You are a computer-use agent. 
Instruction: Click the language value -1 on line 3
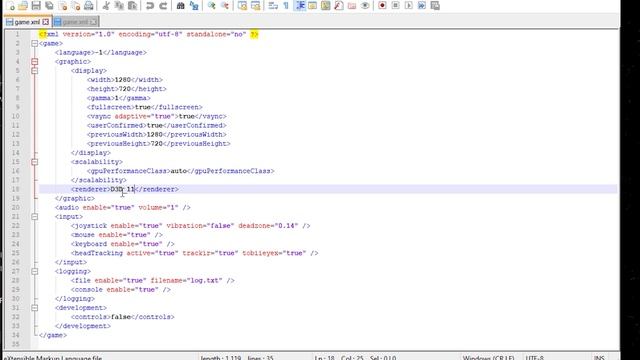coord(98,53)
